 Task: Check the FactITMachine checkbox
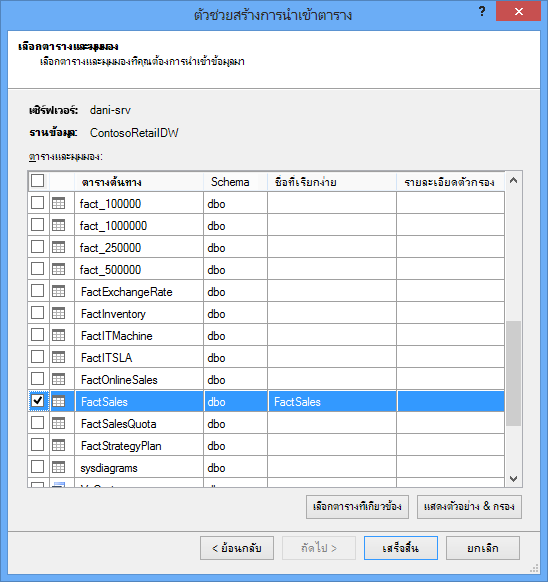(x=37, y=334)
